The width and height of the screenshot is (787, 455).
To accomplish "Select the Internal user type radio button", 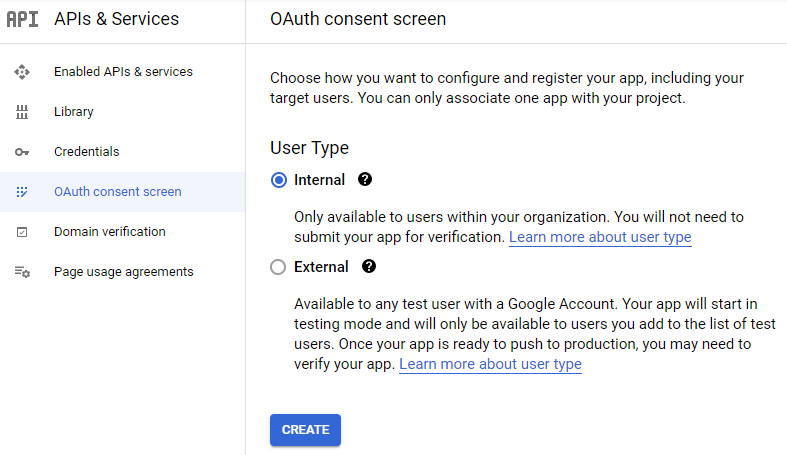I will (x=279, y=181).
